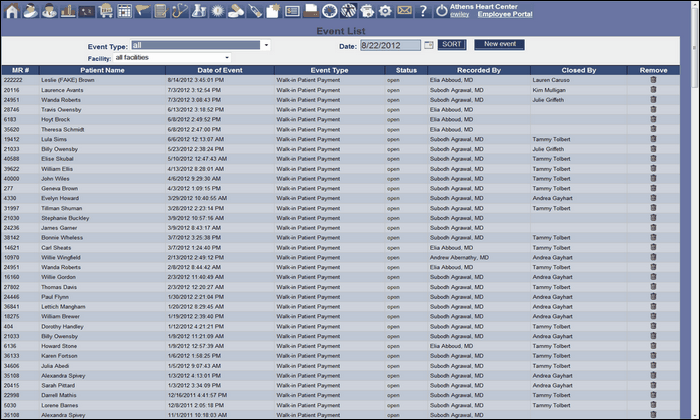Select Kim Mulligan in Closed By column
The image size is (700, 420).
pyautogui.click(x=549, y=90)
